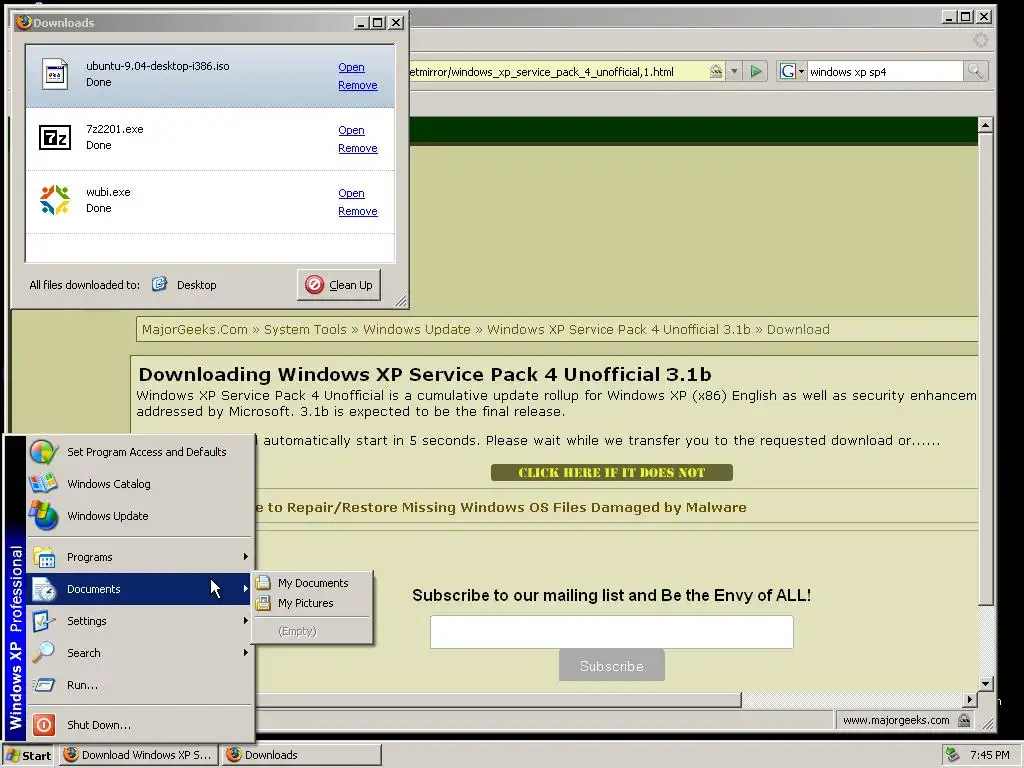Click the Start button

pyautogui.click(x=29, y=755)
